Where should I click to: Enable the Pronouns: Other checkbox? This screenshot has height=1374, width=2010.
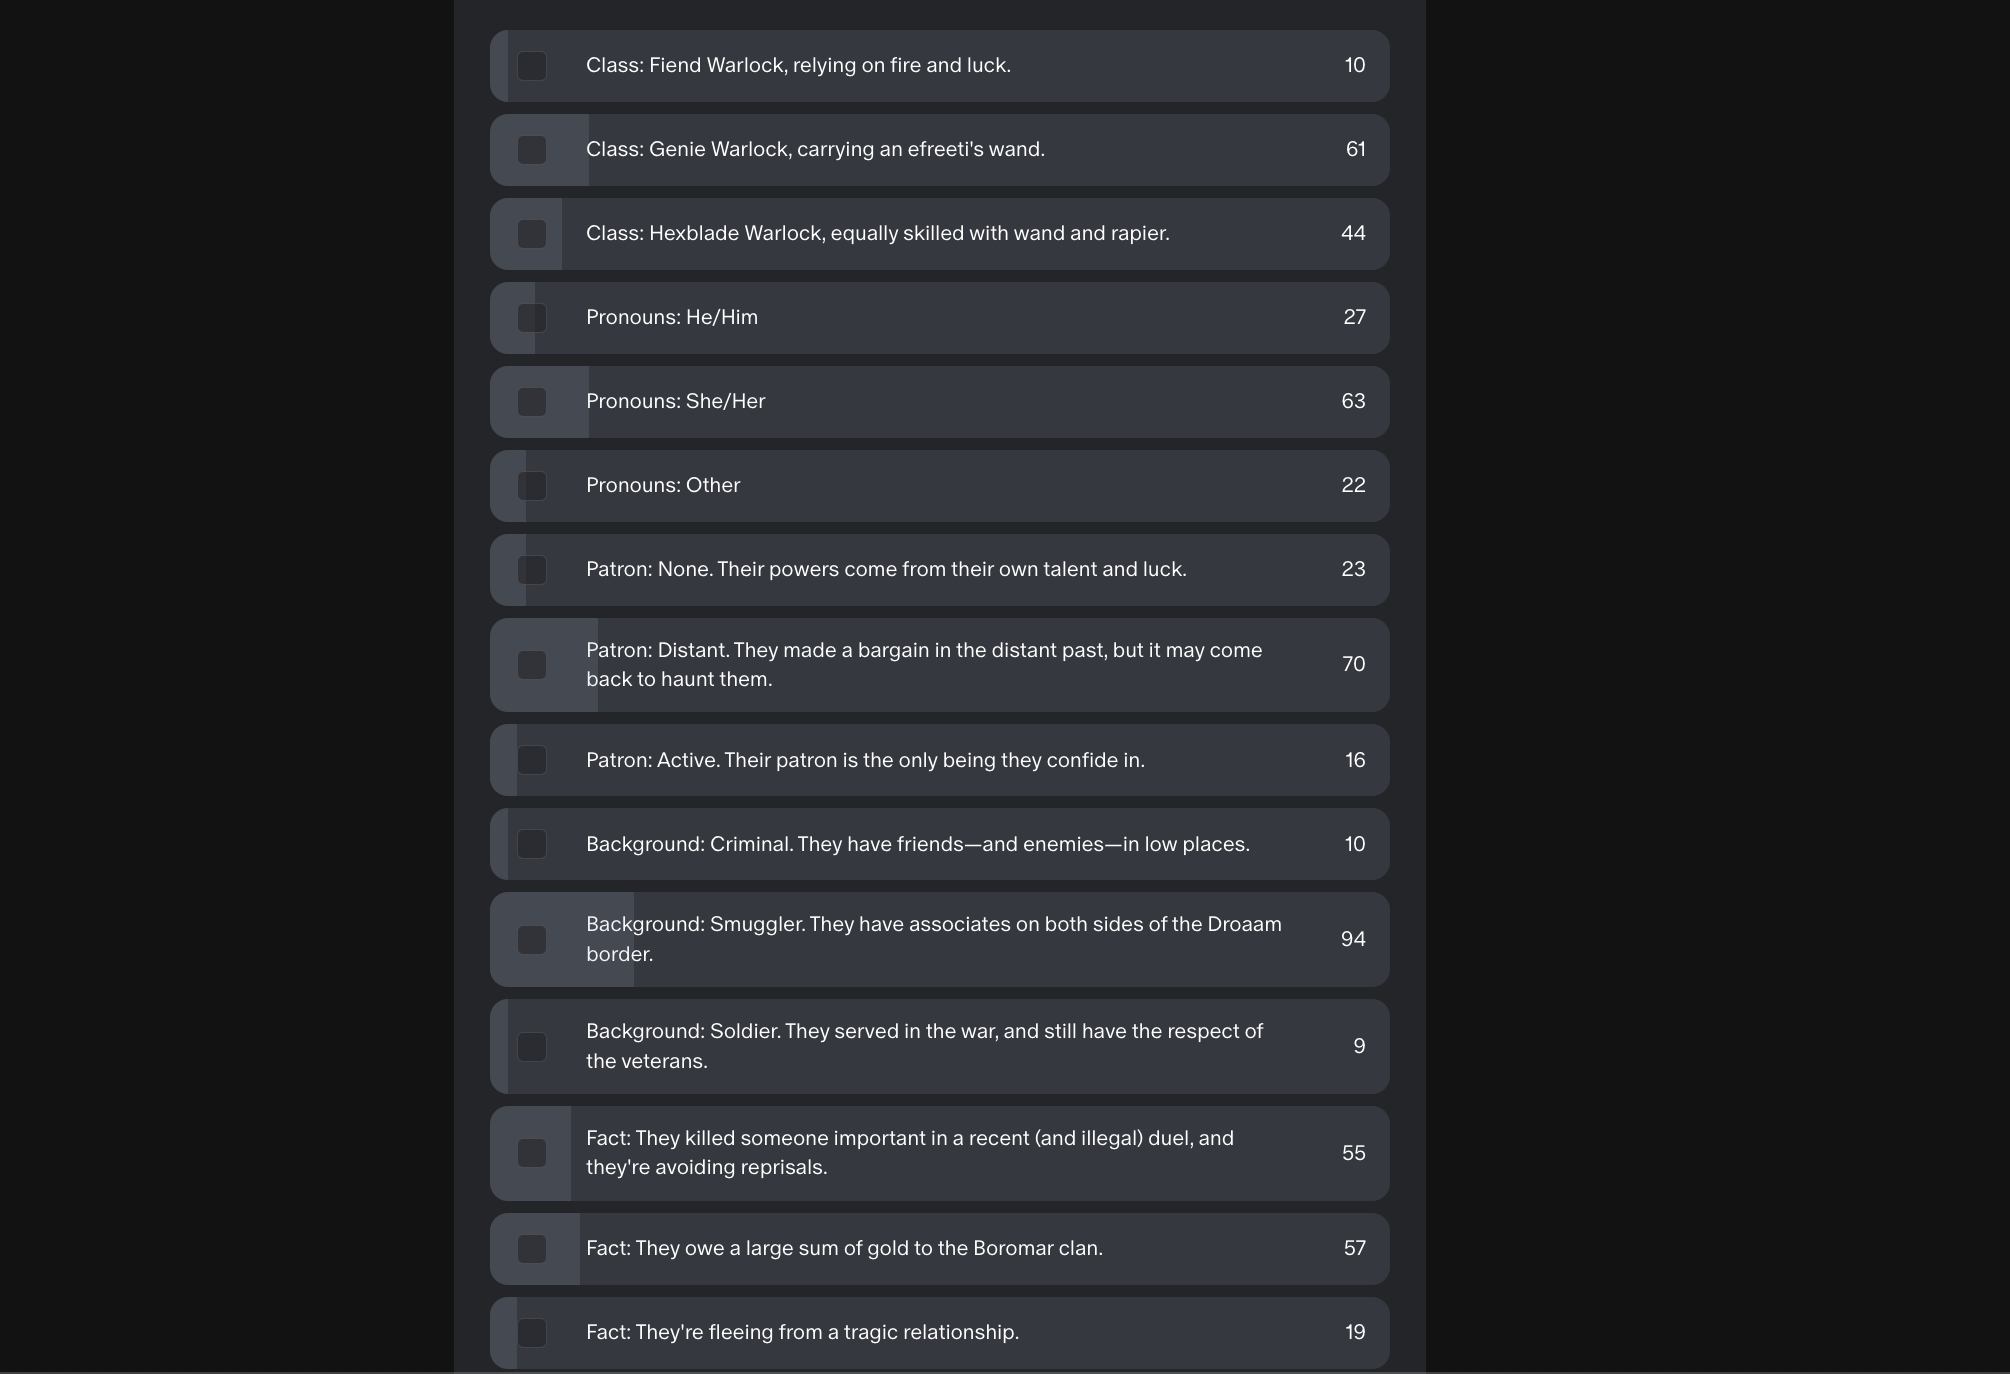point(532,486)
